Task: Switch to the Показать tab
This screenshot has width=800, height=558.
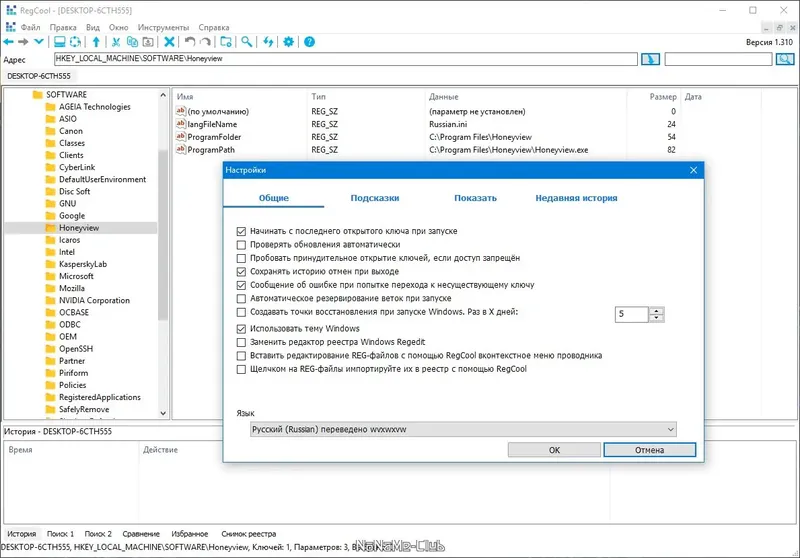Action: (x=475, y=198)
